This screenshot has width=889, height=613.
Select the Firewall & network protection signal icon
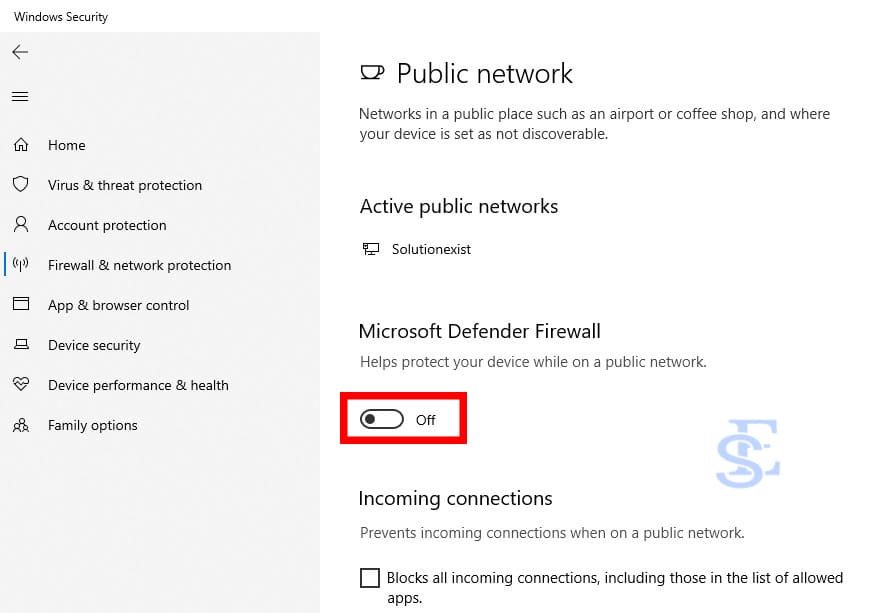(x=20, y=265)
